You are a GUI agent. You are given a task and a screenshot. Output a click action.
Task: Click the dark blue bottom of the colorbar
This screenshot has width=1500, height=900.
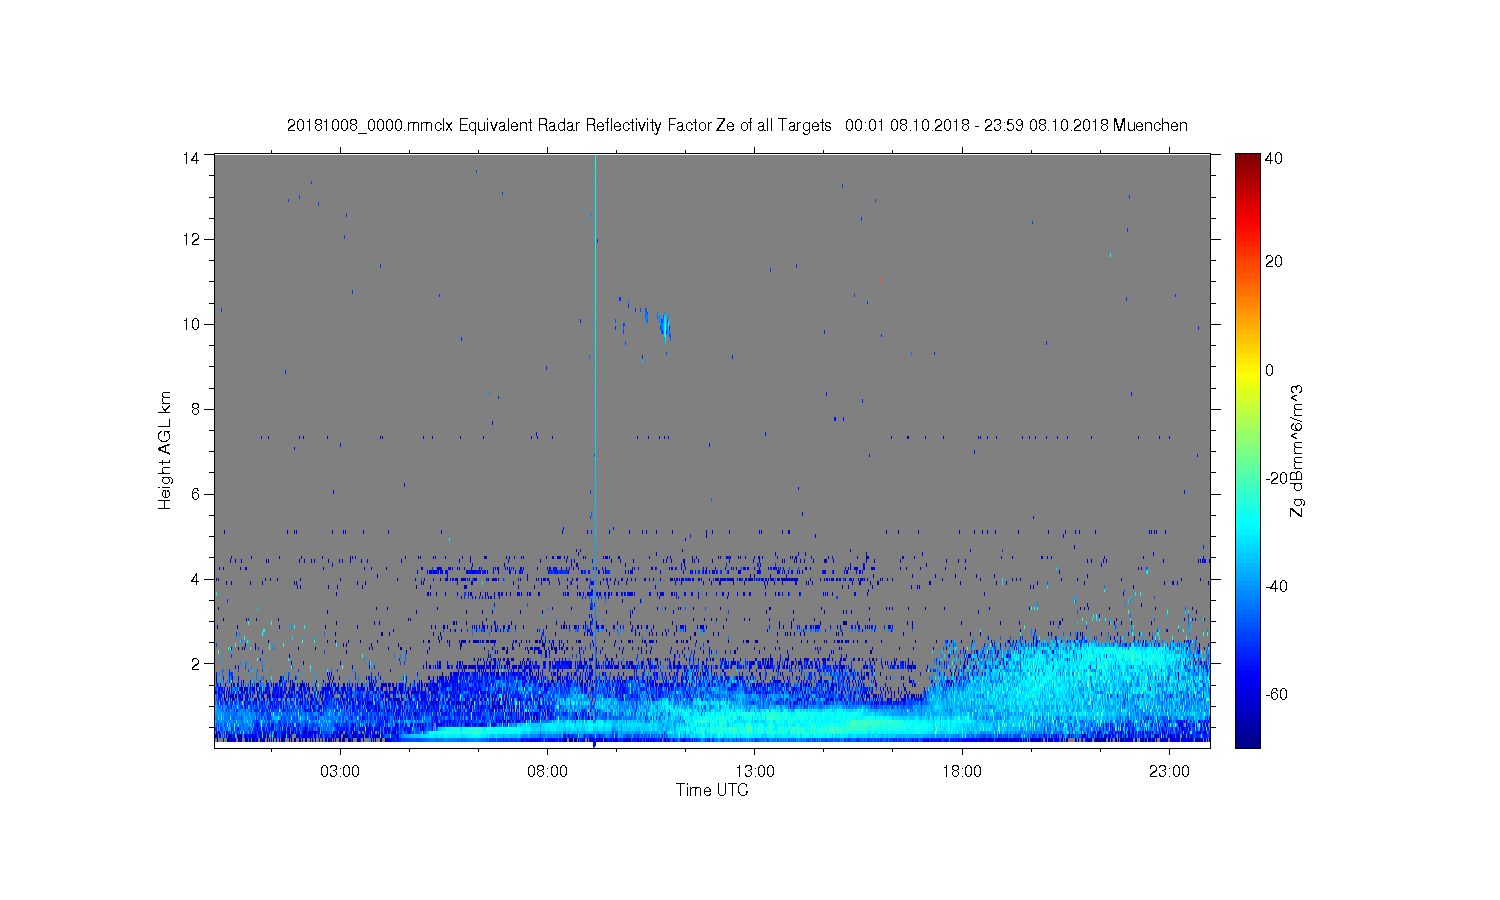click(x=1247, y=738)
